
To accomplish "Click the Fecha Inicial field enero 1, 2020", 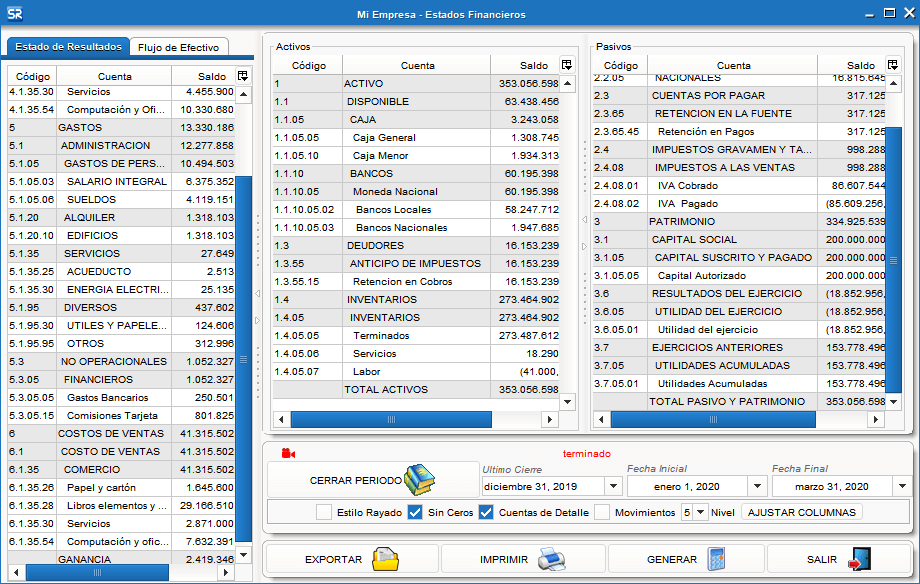I will pyautogui.click(x=687, y=486).
